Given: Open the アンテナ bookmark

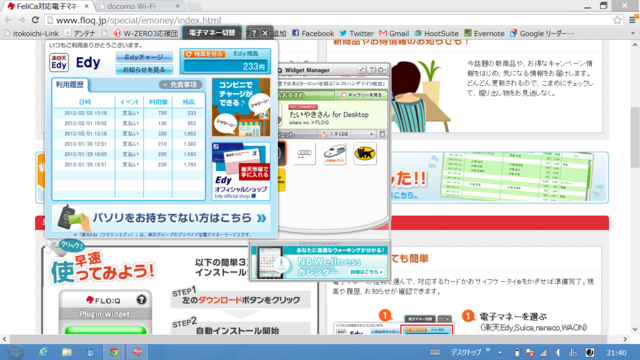Looking at the screenshot, I should 80,33.
